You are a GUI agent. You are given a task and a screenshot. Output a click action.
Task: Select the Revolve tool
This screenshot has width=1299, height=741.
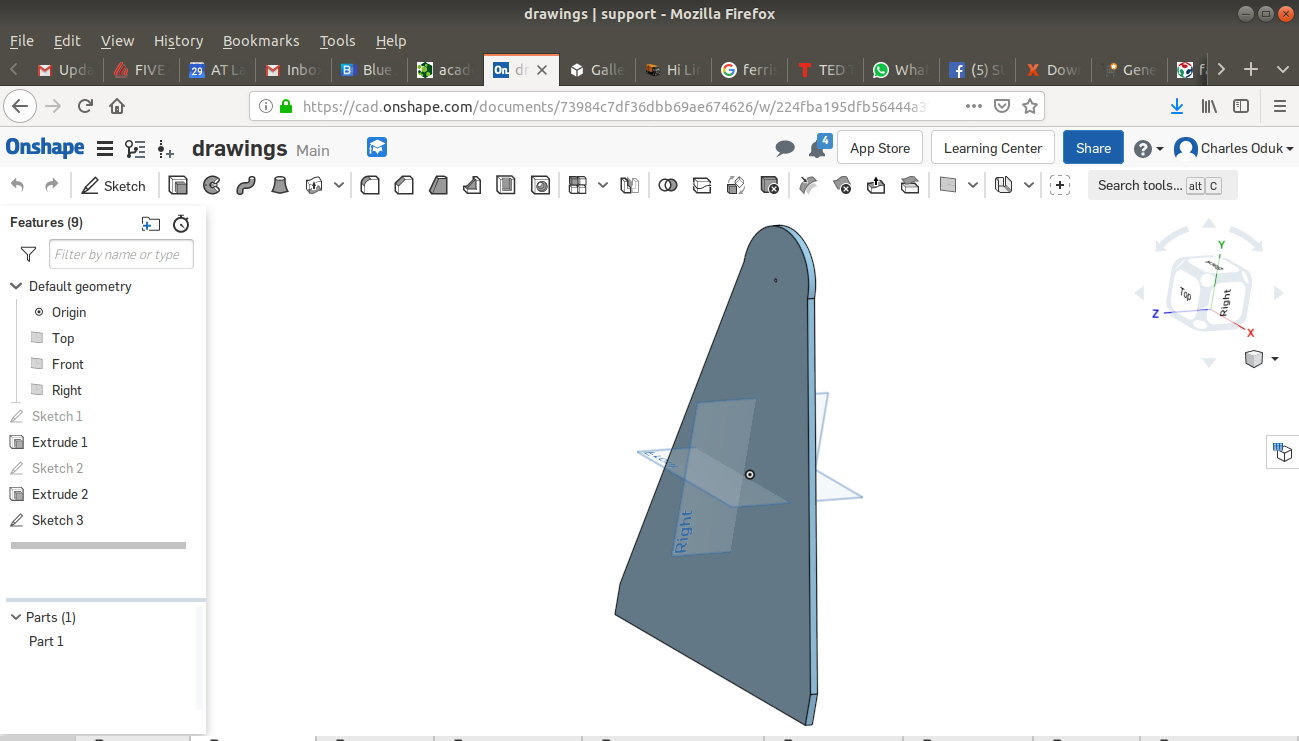click(212, 185)
